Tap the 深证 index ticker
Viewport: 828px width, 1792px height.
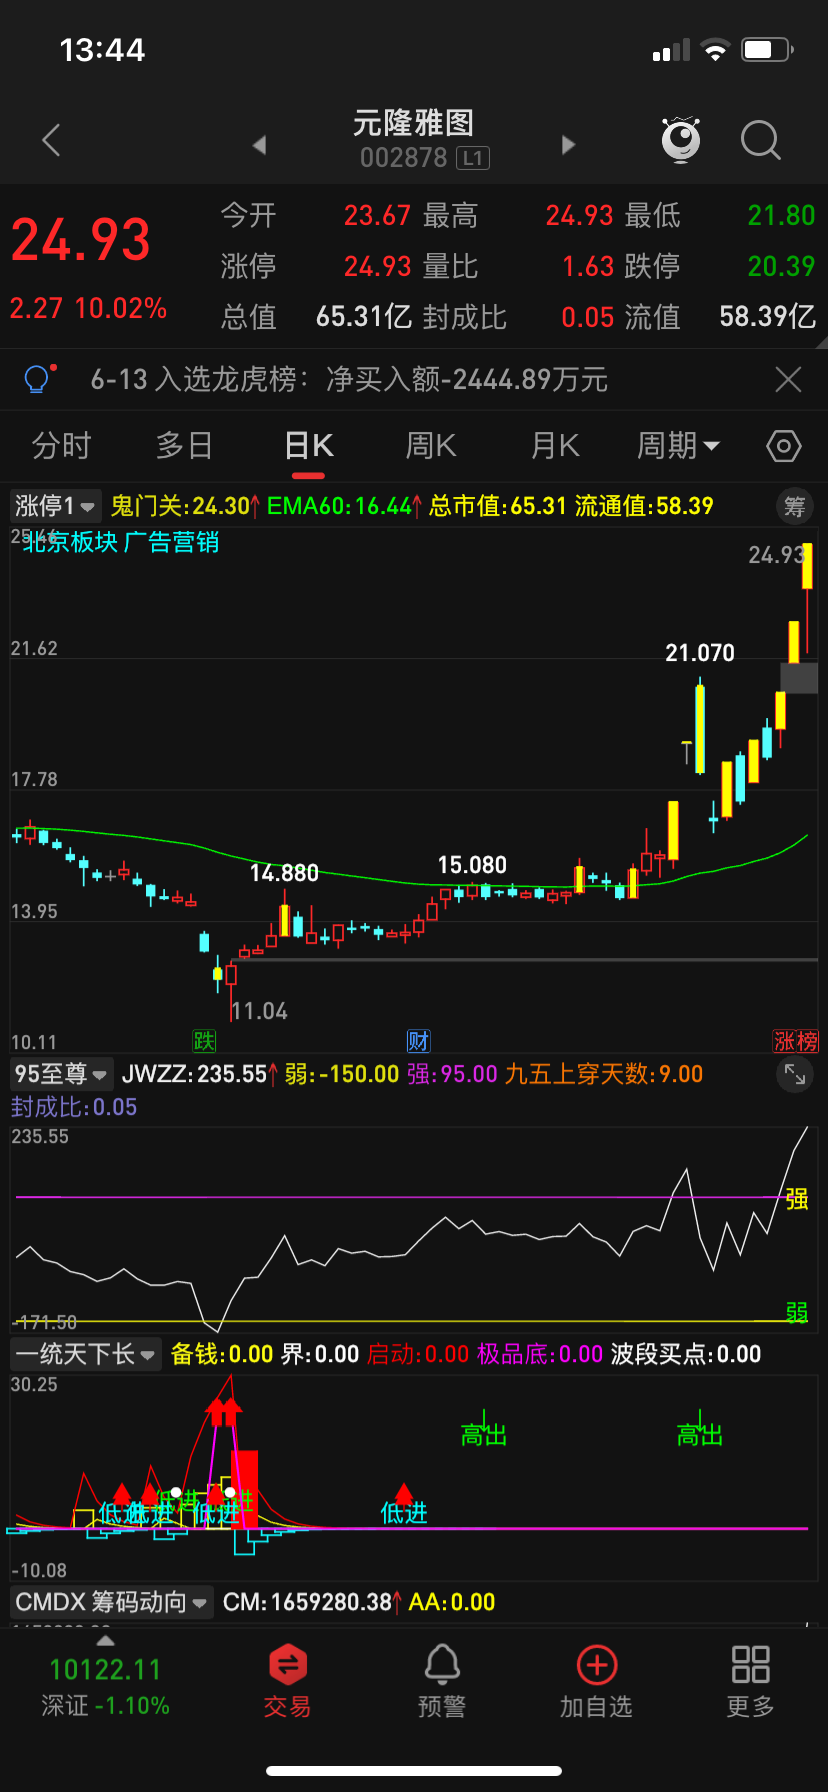click(105, 1686)
